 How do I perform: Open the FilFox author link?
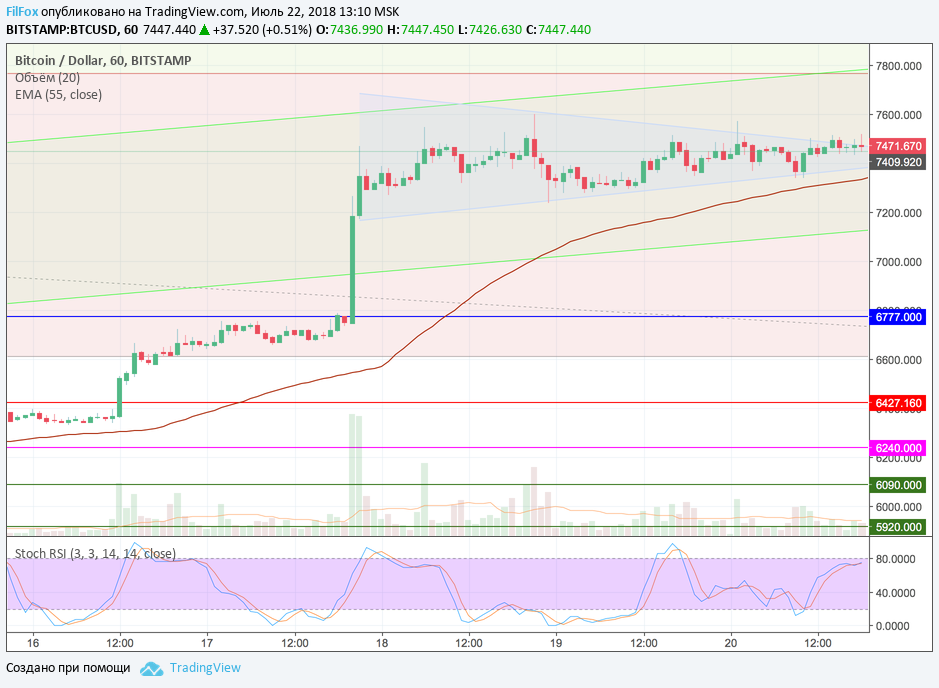(22, 11)
